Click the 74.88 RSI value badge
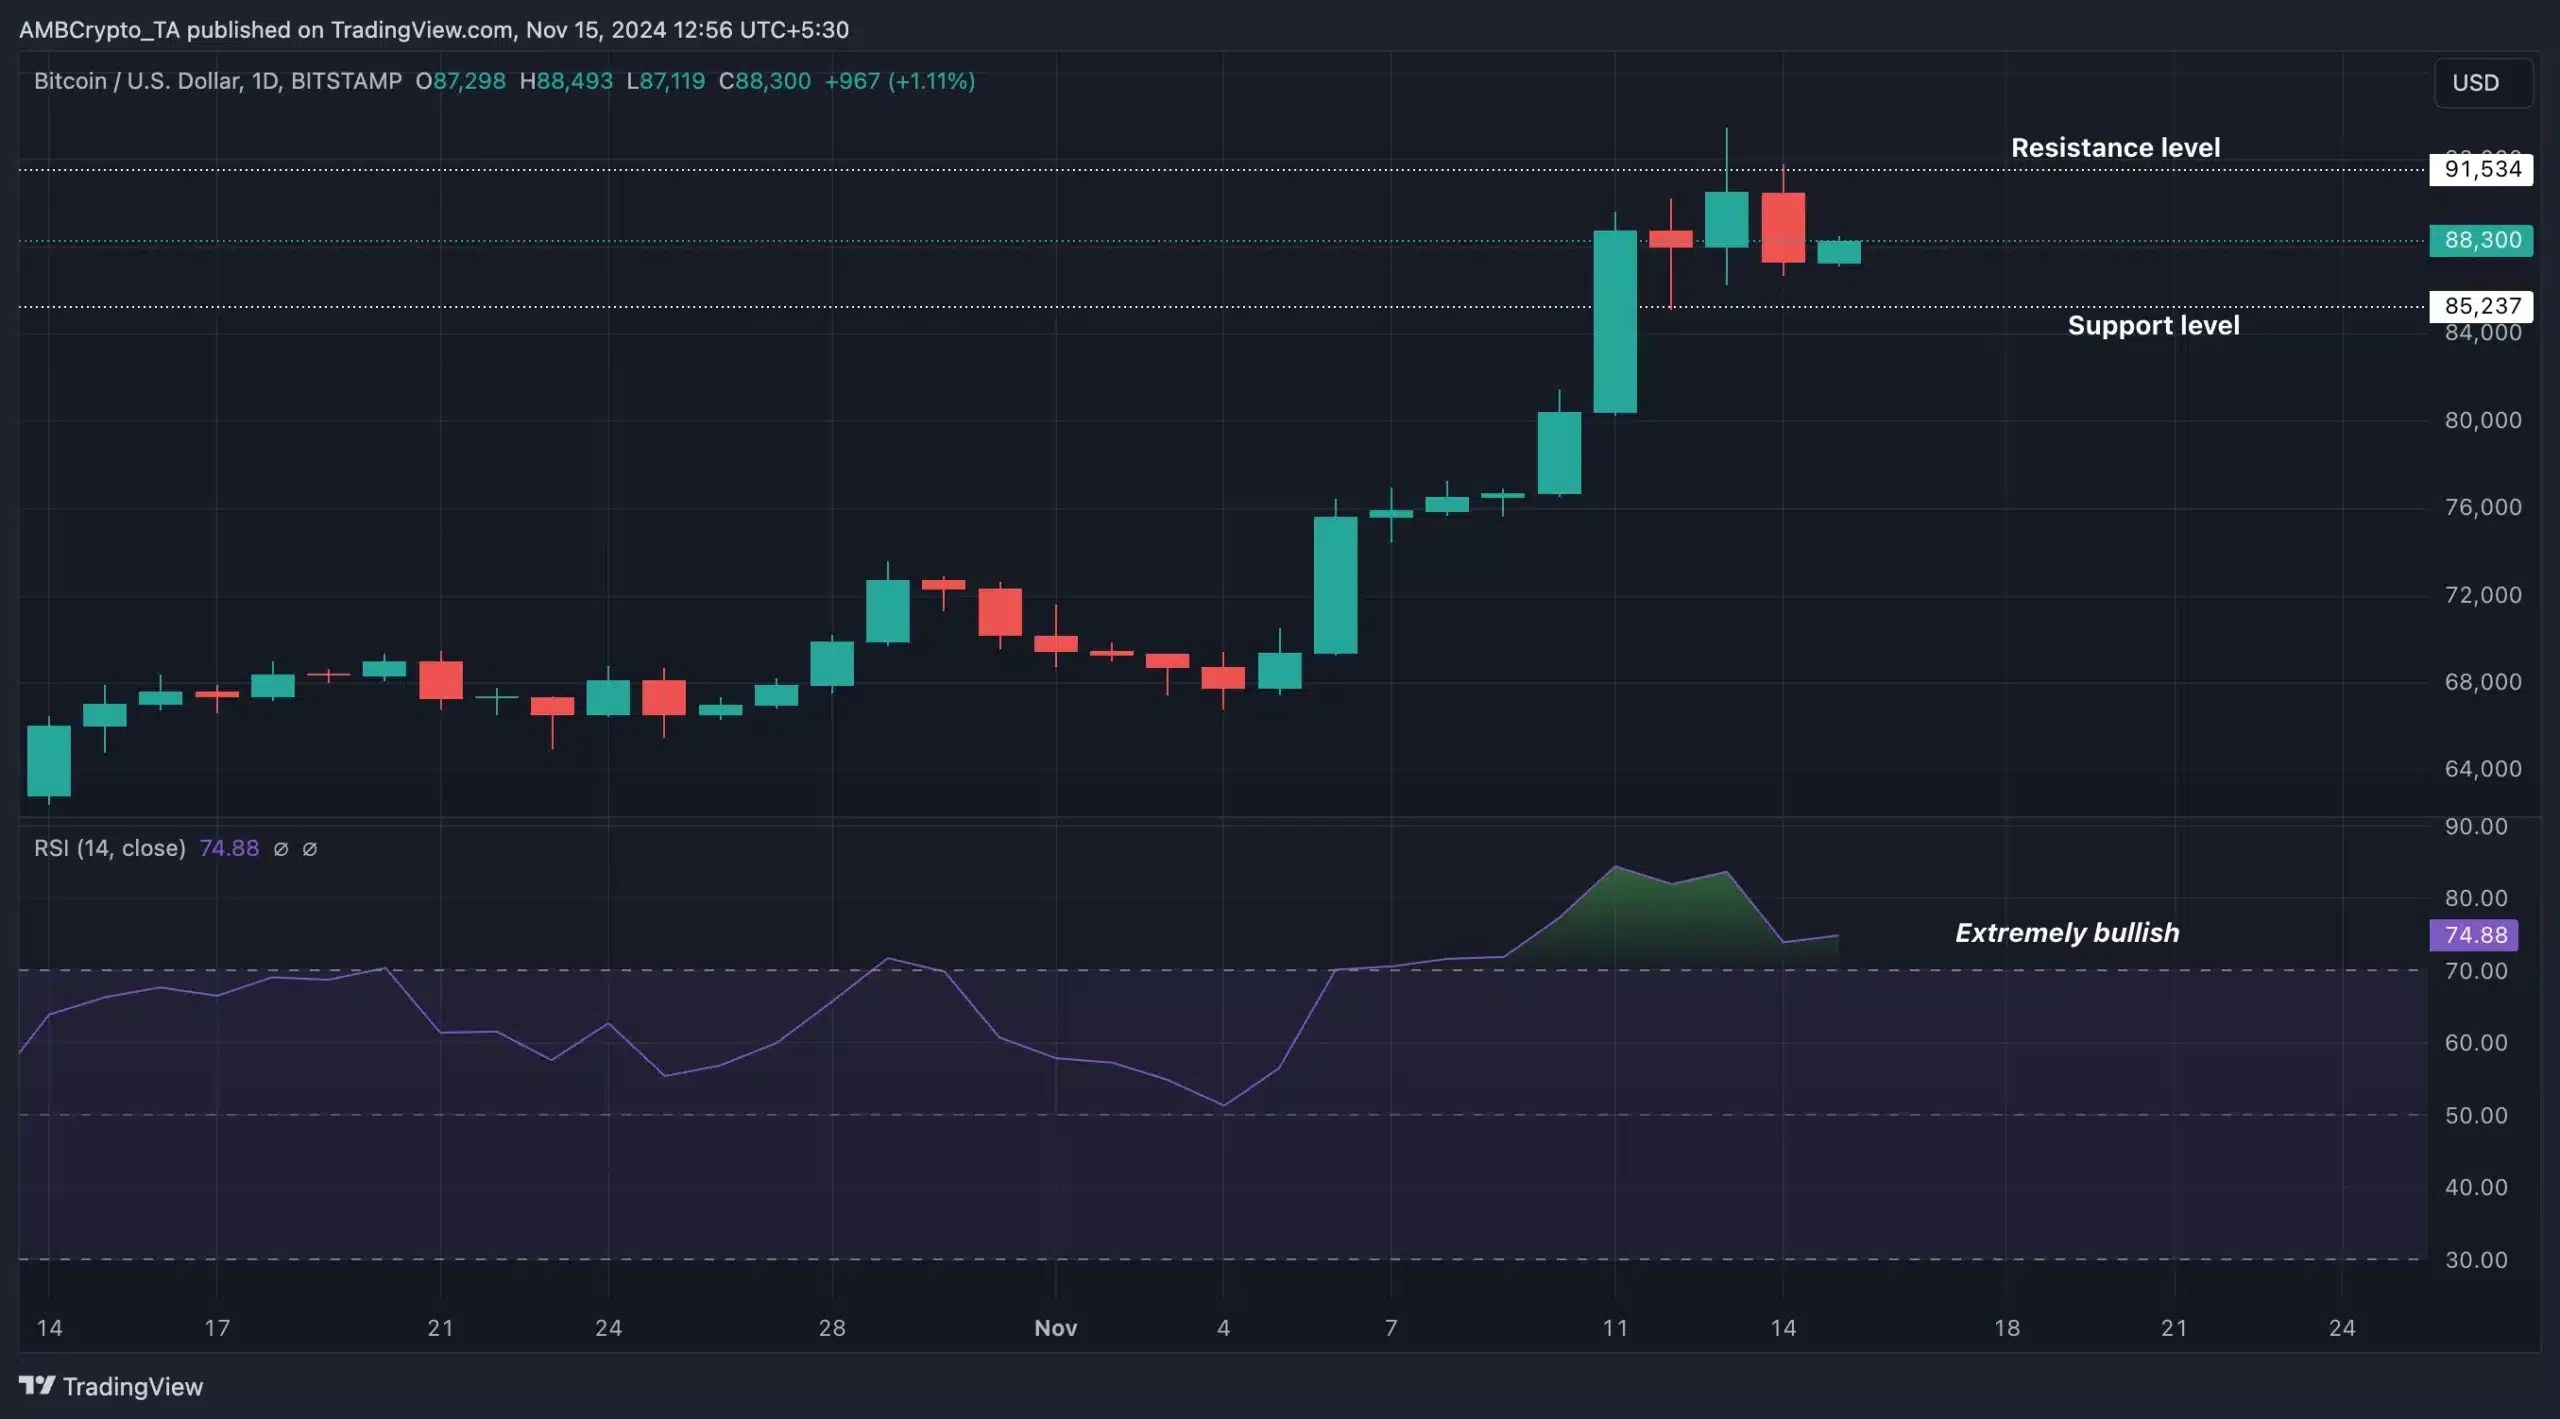 point(2475,934)
